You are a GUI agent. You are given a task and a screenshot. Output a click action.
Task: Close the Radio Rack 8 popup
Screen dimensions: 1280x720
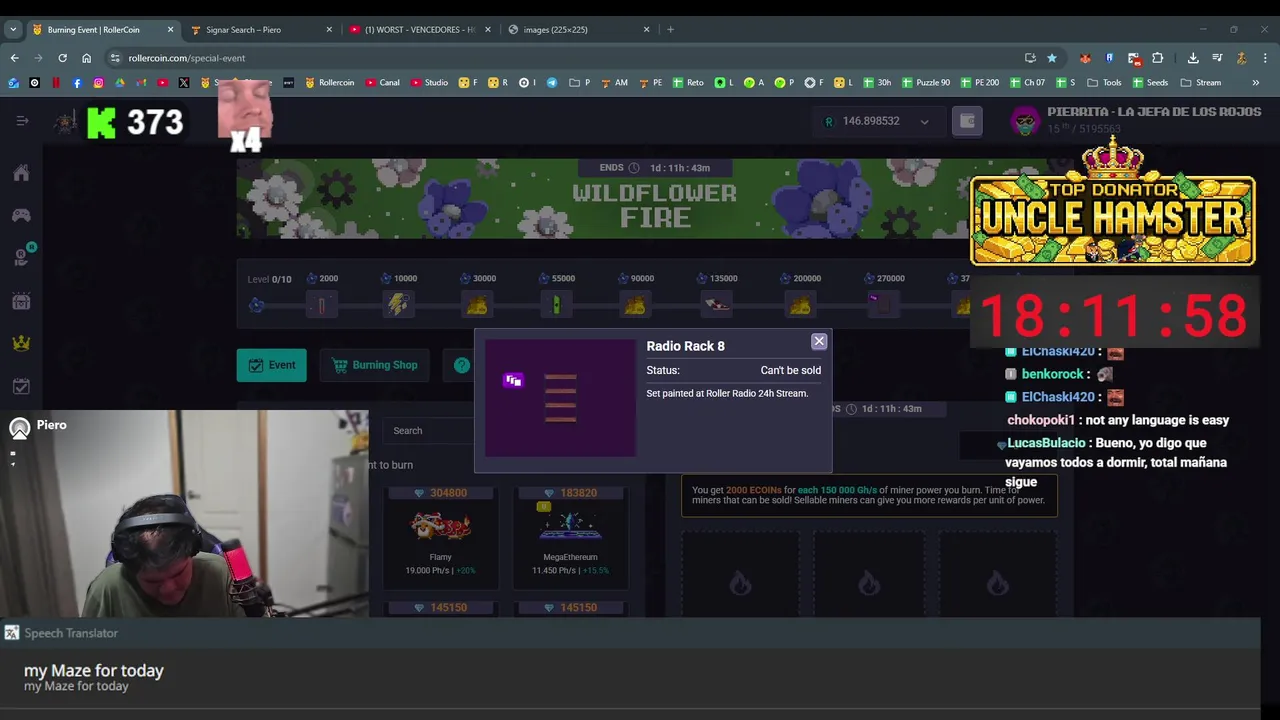(x=819, y=342)
